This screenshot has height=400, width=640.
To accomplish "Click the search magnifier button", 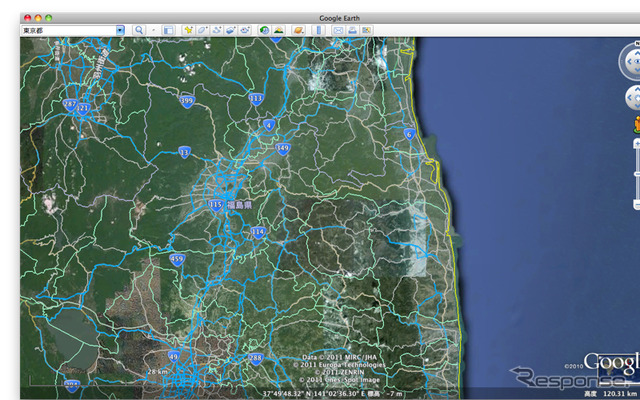I will coord(139,30).
